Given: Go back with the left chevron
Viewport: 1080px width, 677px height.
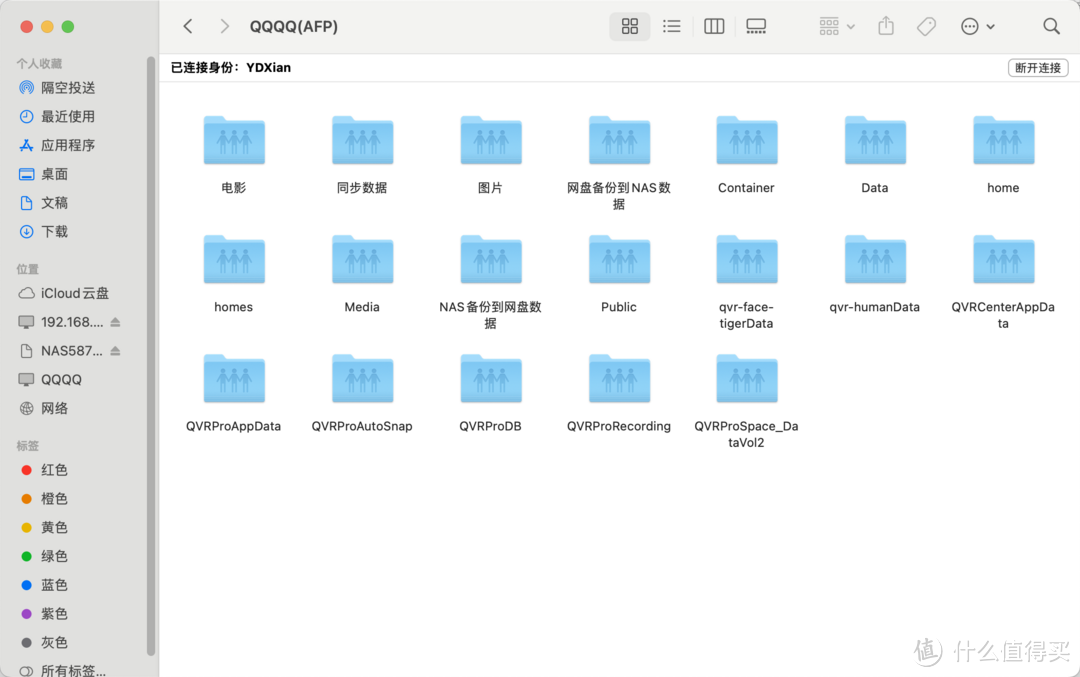Looking at the screenshot, I should (188, 27).
